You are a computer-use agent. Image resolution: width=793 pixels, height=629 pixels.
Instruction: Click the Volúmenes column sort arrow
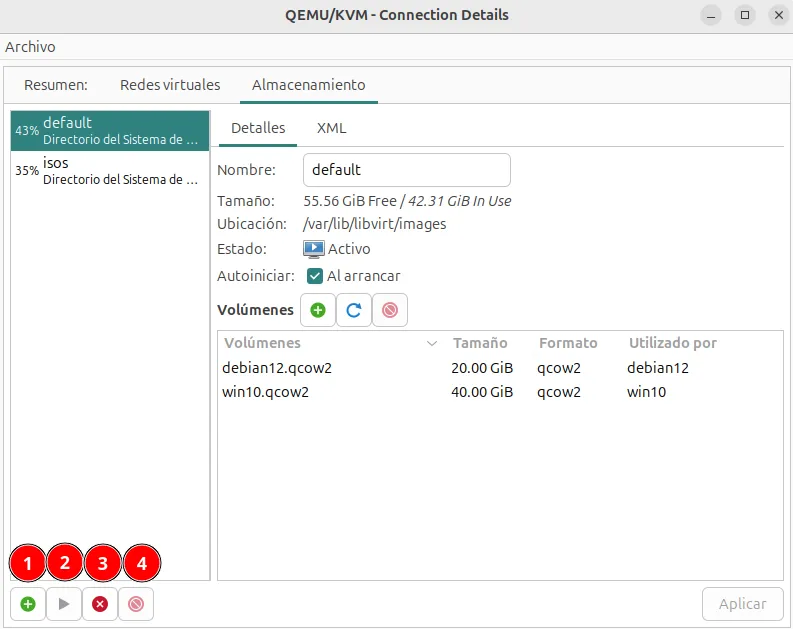[432, 343]
